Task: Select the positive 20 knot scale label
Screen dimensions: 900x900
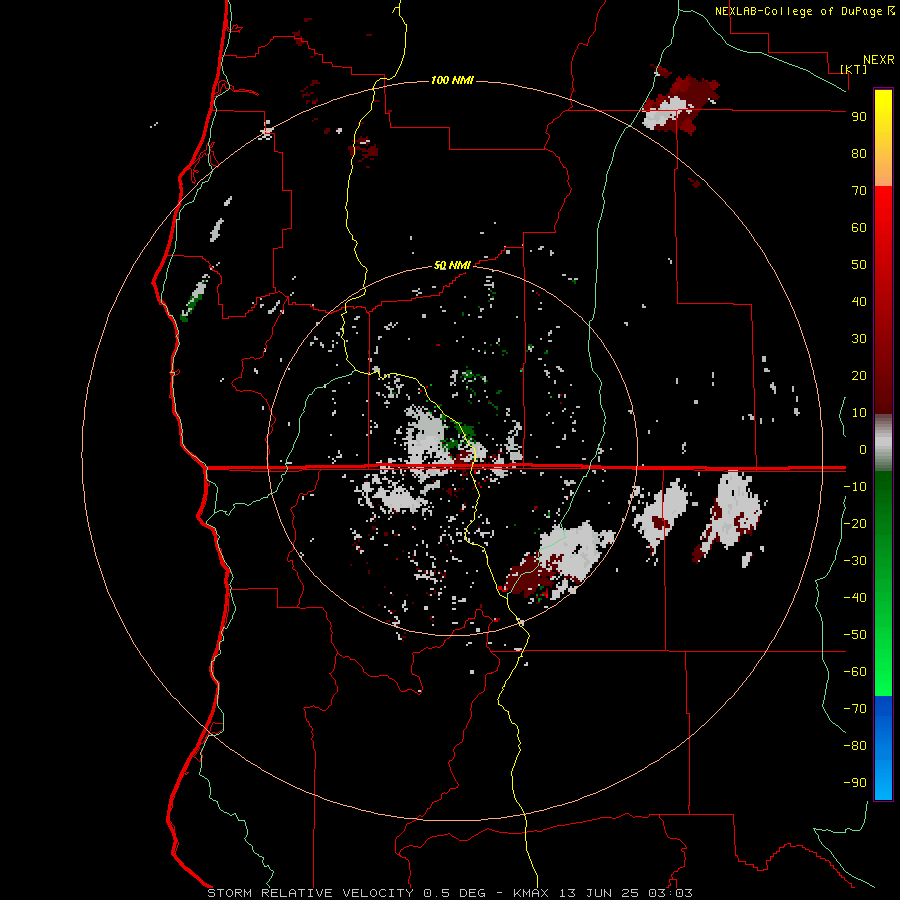Action: pos(859,376)
